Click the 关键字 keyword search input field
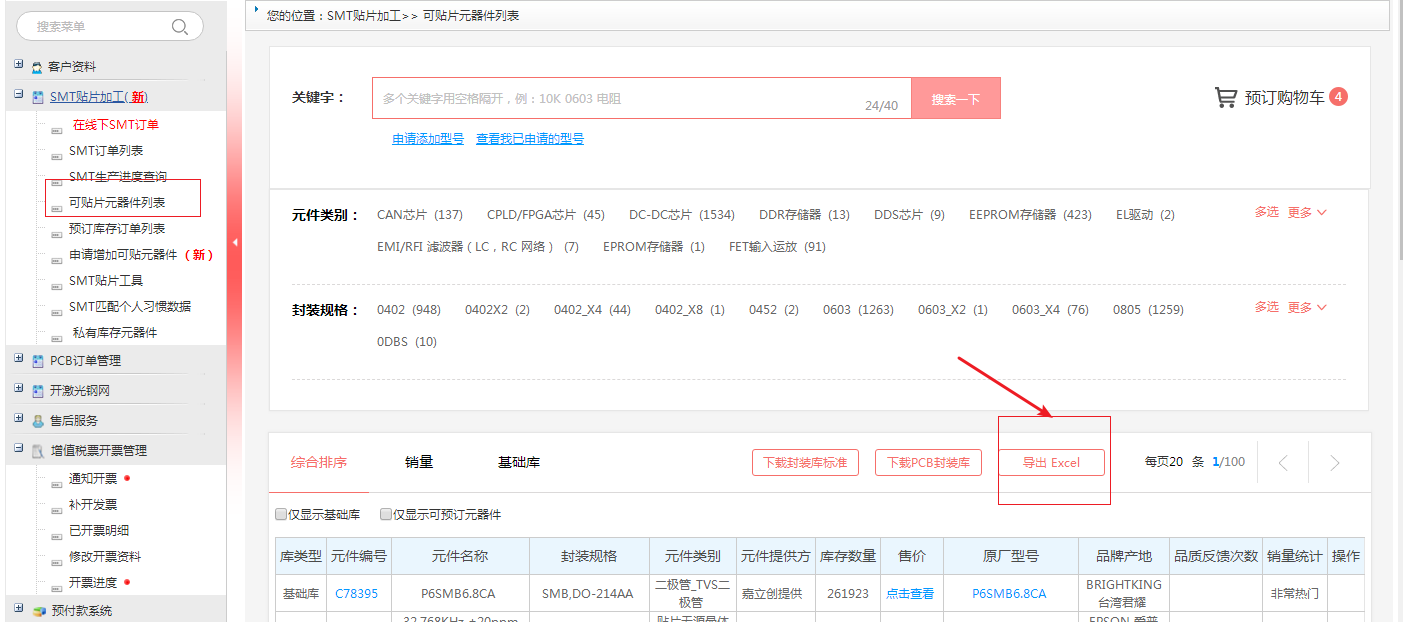The image size is (1403, 622). (620, 98)
